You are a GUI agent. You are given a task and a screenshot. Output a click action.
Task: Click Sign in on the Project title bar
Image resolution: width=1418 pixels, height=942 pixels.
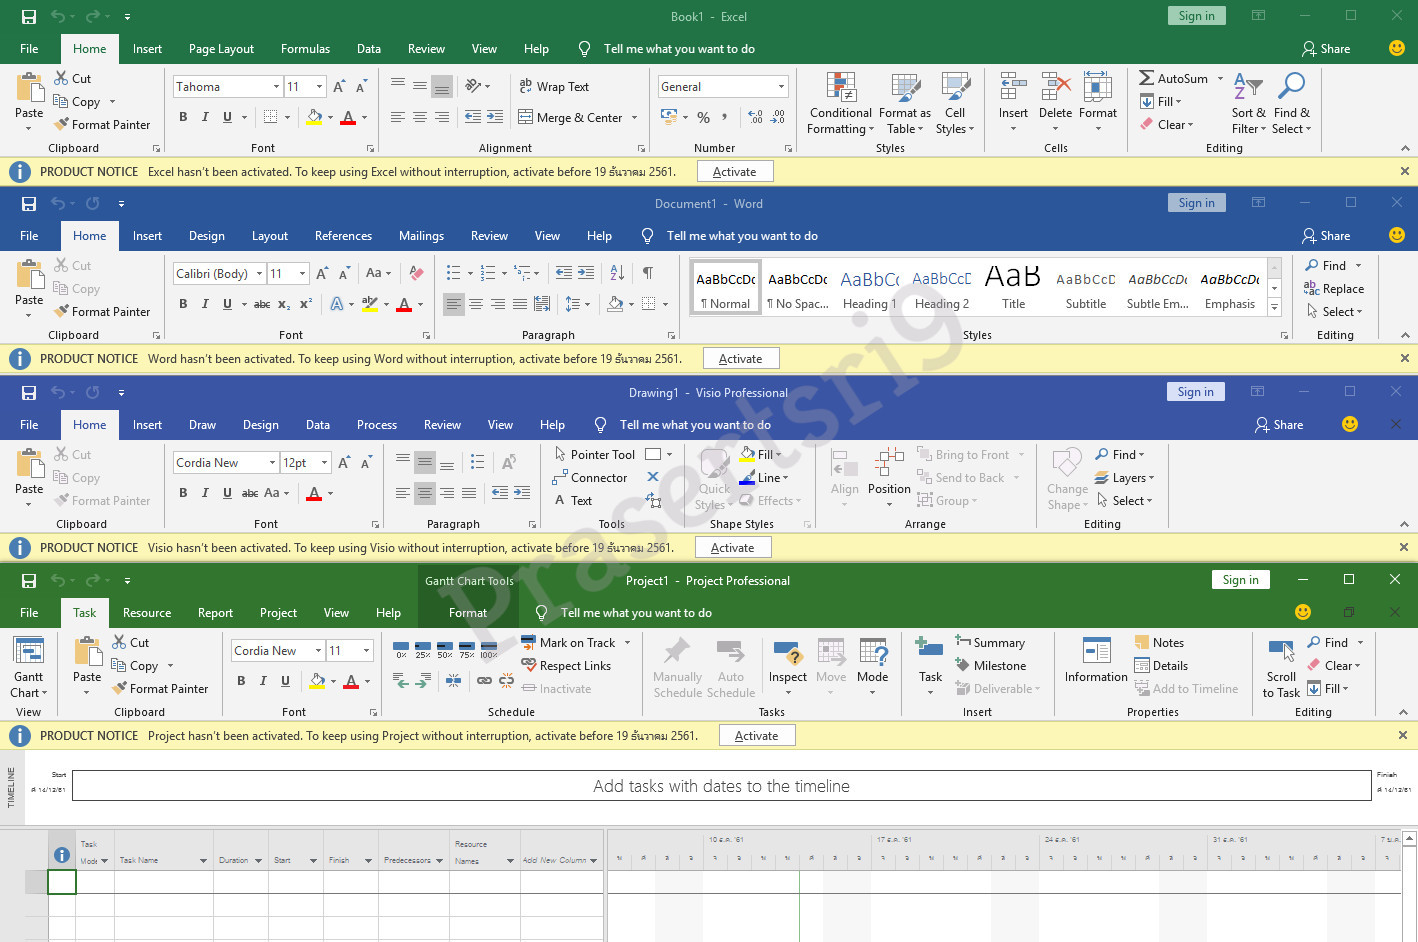pyautogui.click(x=1240, y=580)
